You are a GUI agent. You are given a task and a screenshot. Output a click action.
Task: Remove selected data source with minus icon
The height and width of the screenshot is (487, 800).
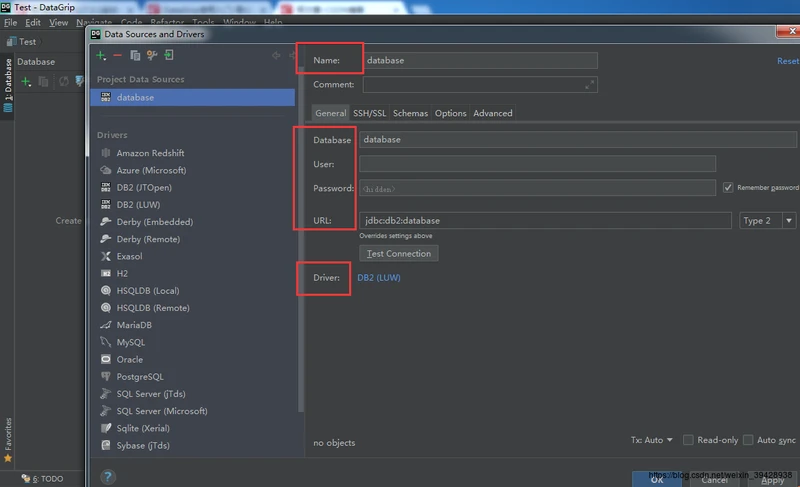click(117, 55)
